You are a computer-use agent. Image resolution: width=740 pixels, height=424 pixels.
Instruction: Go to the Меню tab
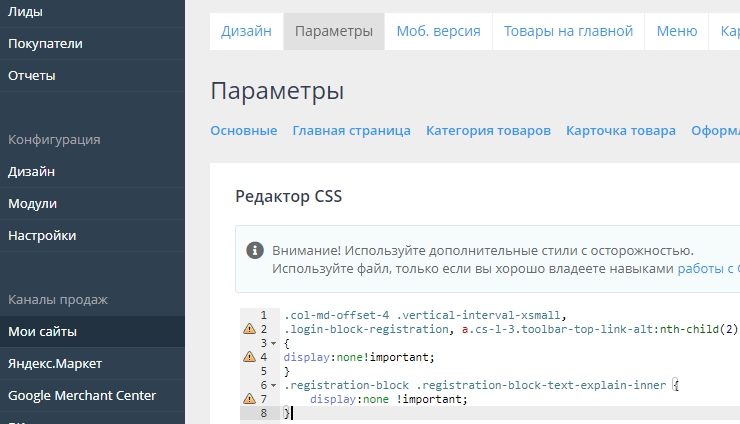[x=676, y=31]
